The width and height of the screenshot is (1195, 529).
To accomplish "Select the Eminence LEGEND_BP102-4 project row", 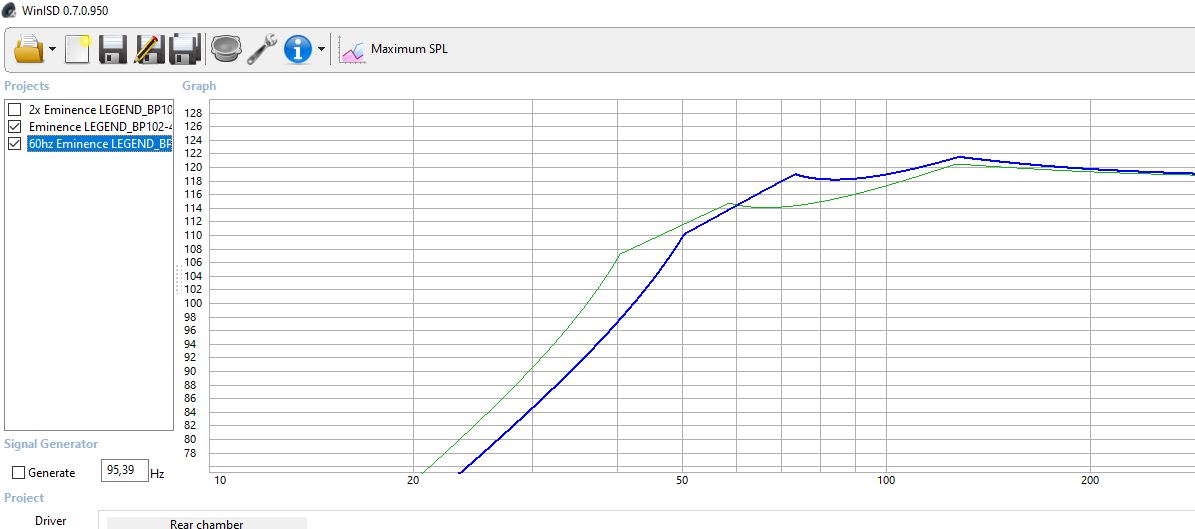I will tap(100, 127).
